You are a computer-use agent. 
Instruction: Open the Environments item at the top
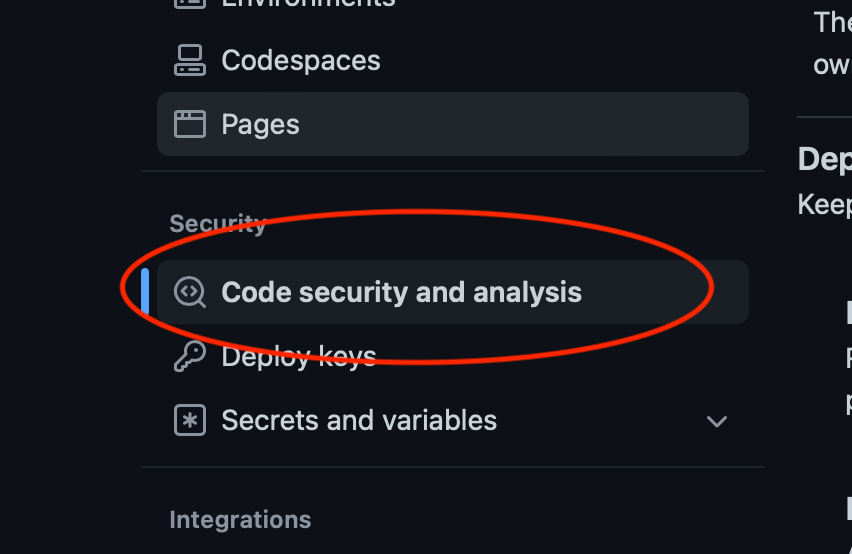(x=308, y=4)
